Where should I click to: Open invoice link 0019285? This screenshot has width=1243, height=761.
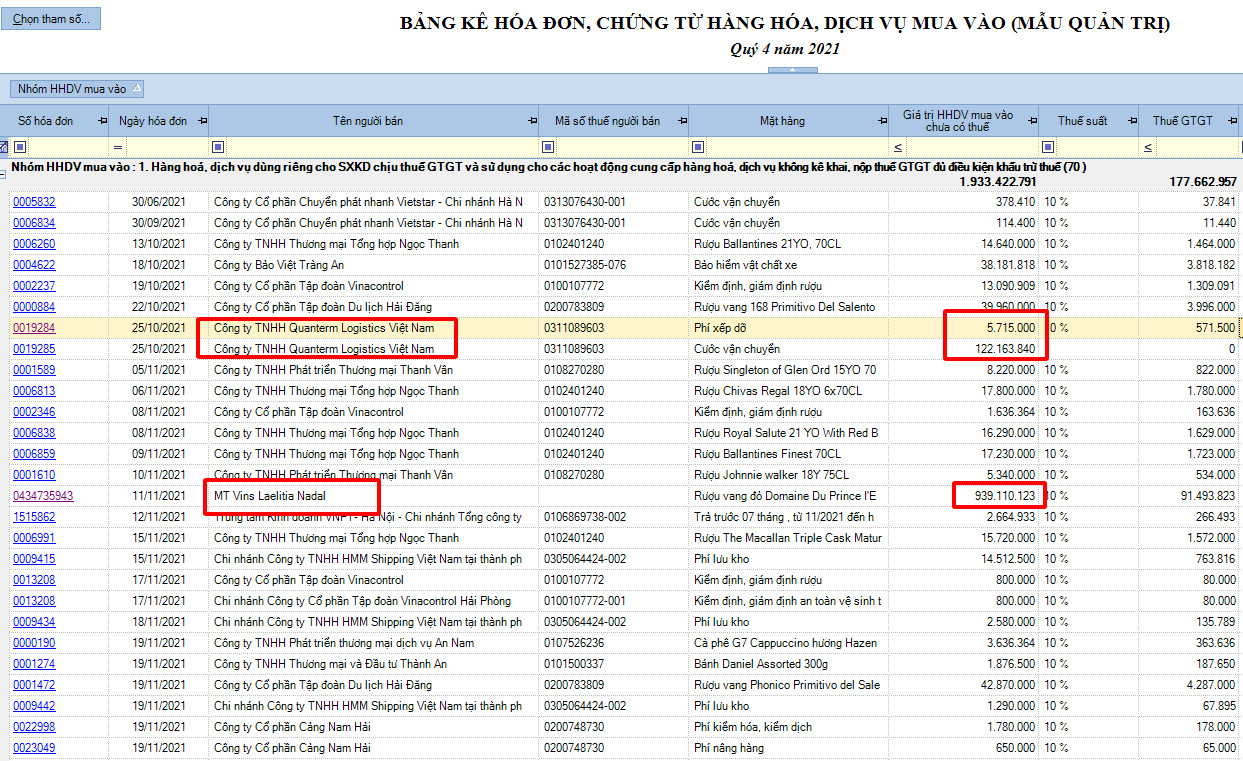pyautogui.click(x=34, y=348)
